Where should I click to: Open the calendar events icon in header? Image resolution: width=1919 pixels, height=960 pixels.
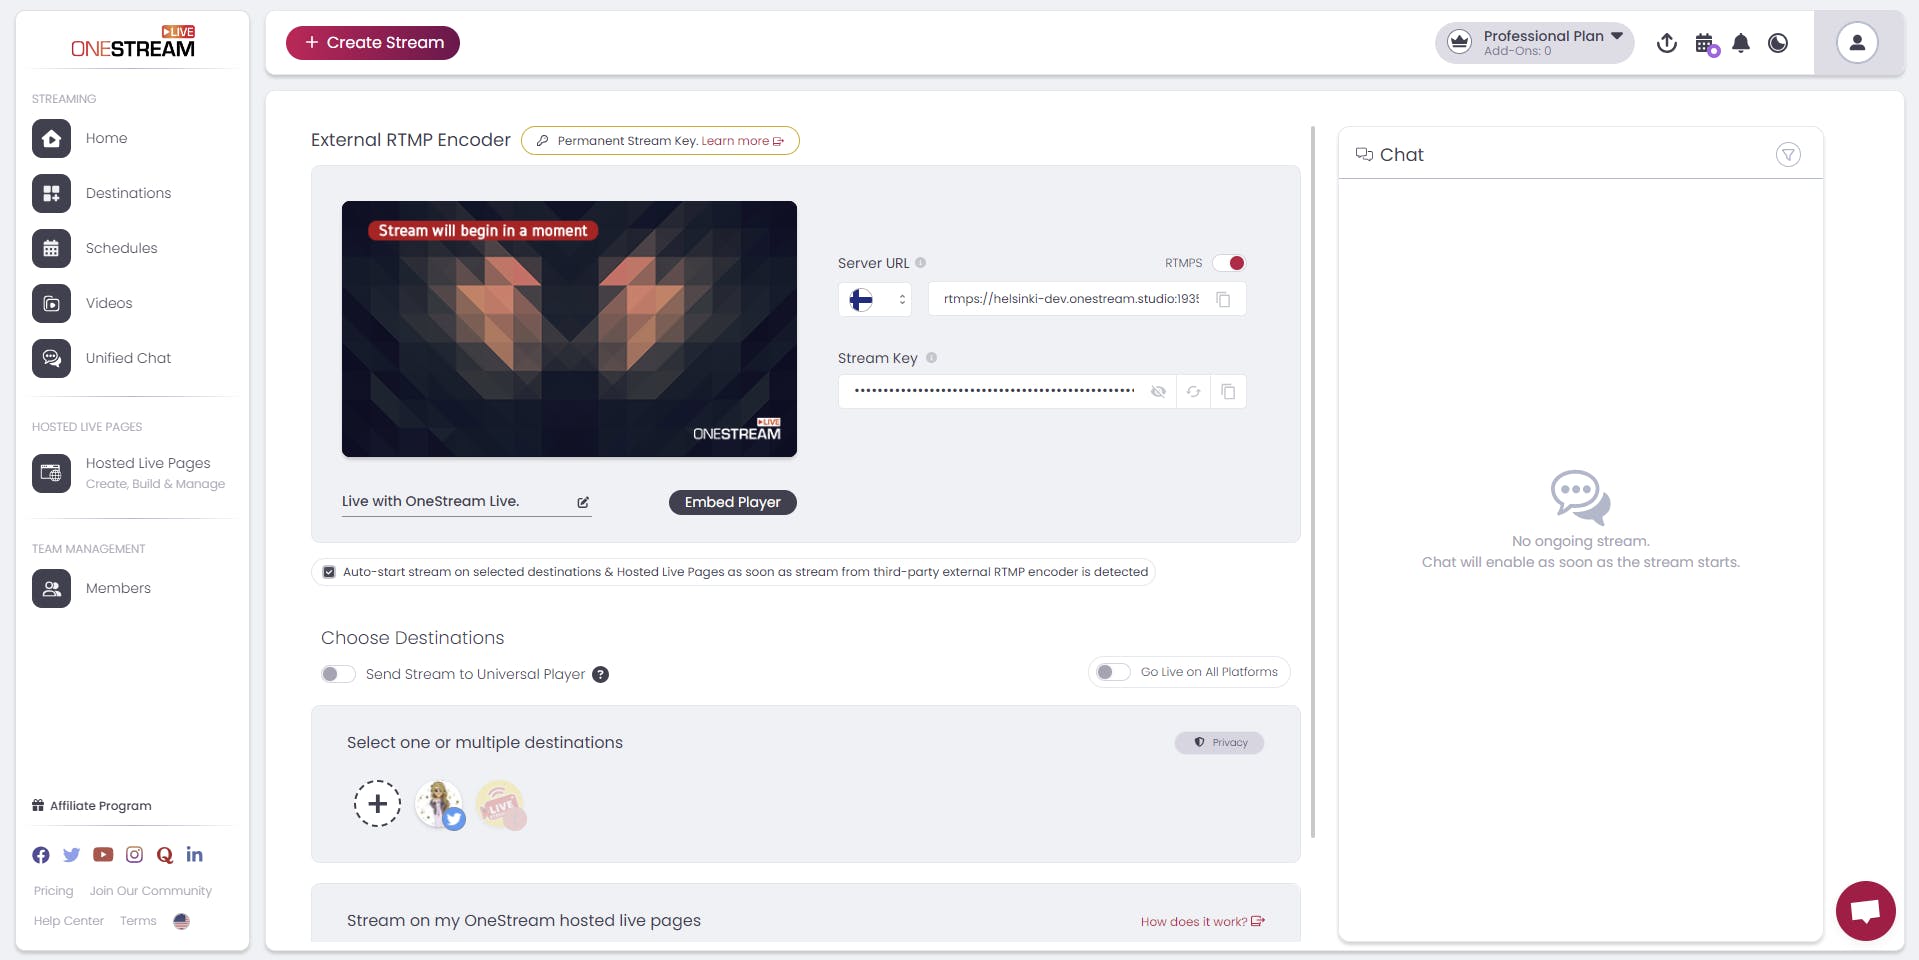1706,44
